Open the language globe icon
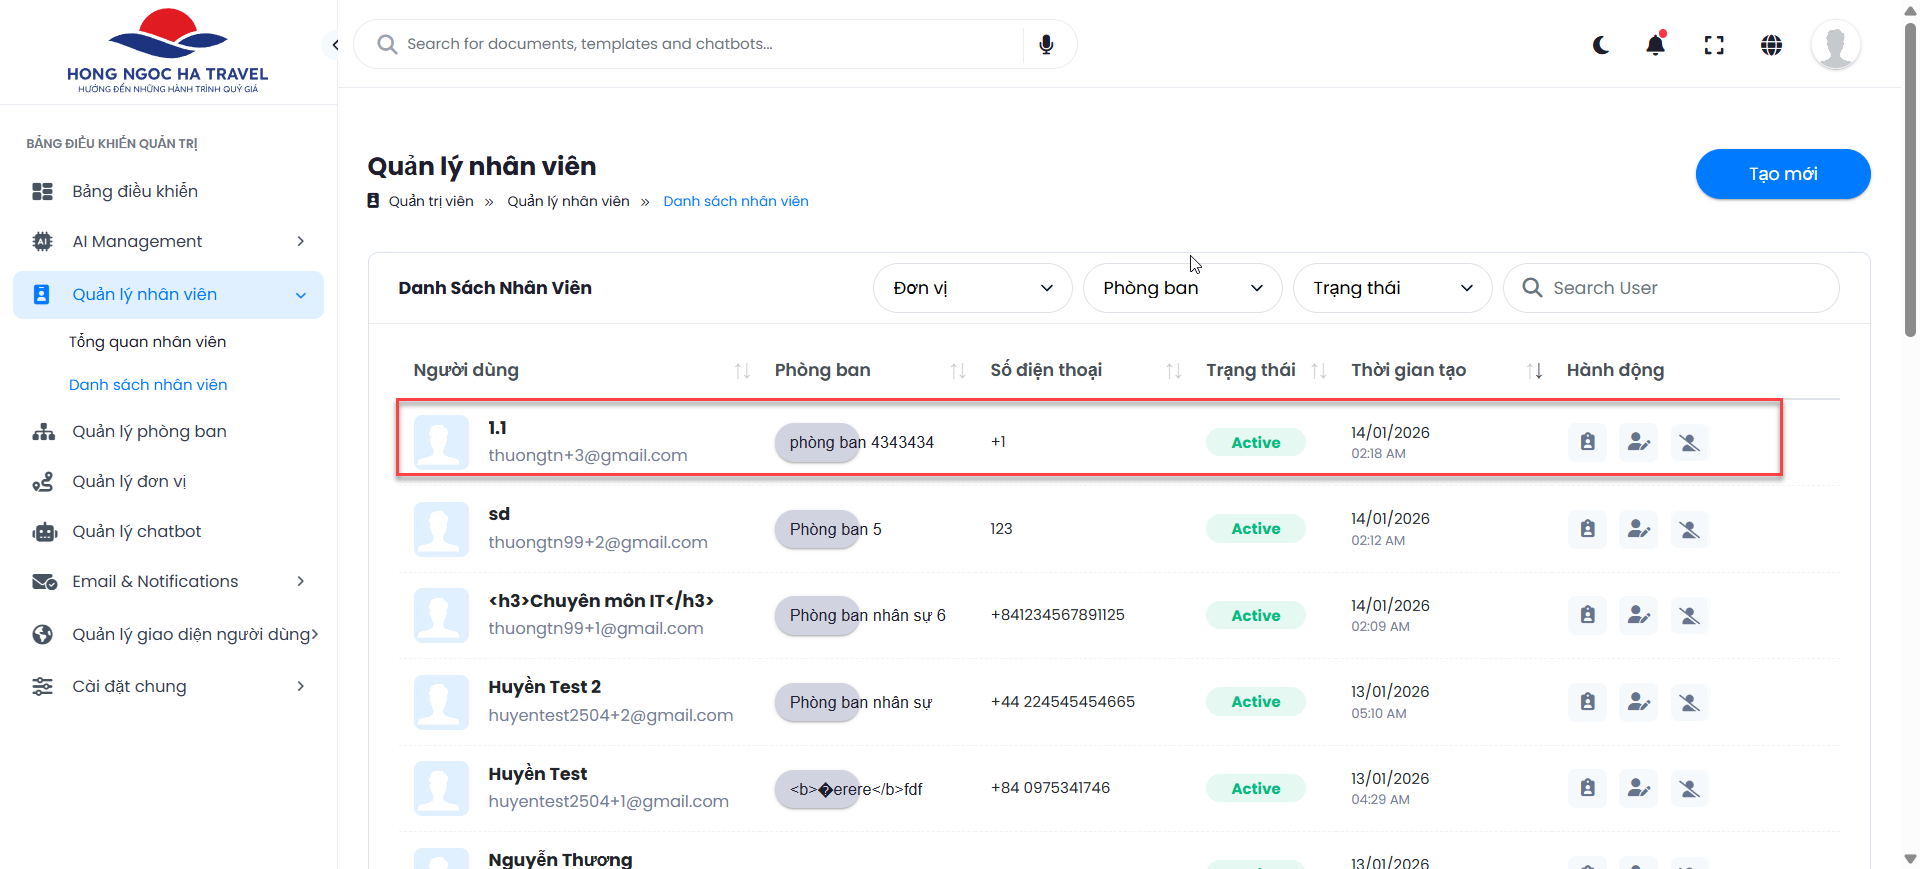 coord(1771,45)
